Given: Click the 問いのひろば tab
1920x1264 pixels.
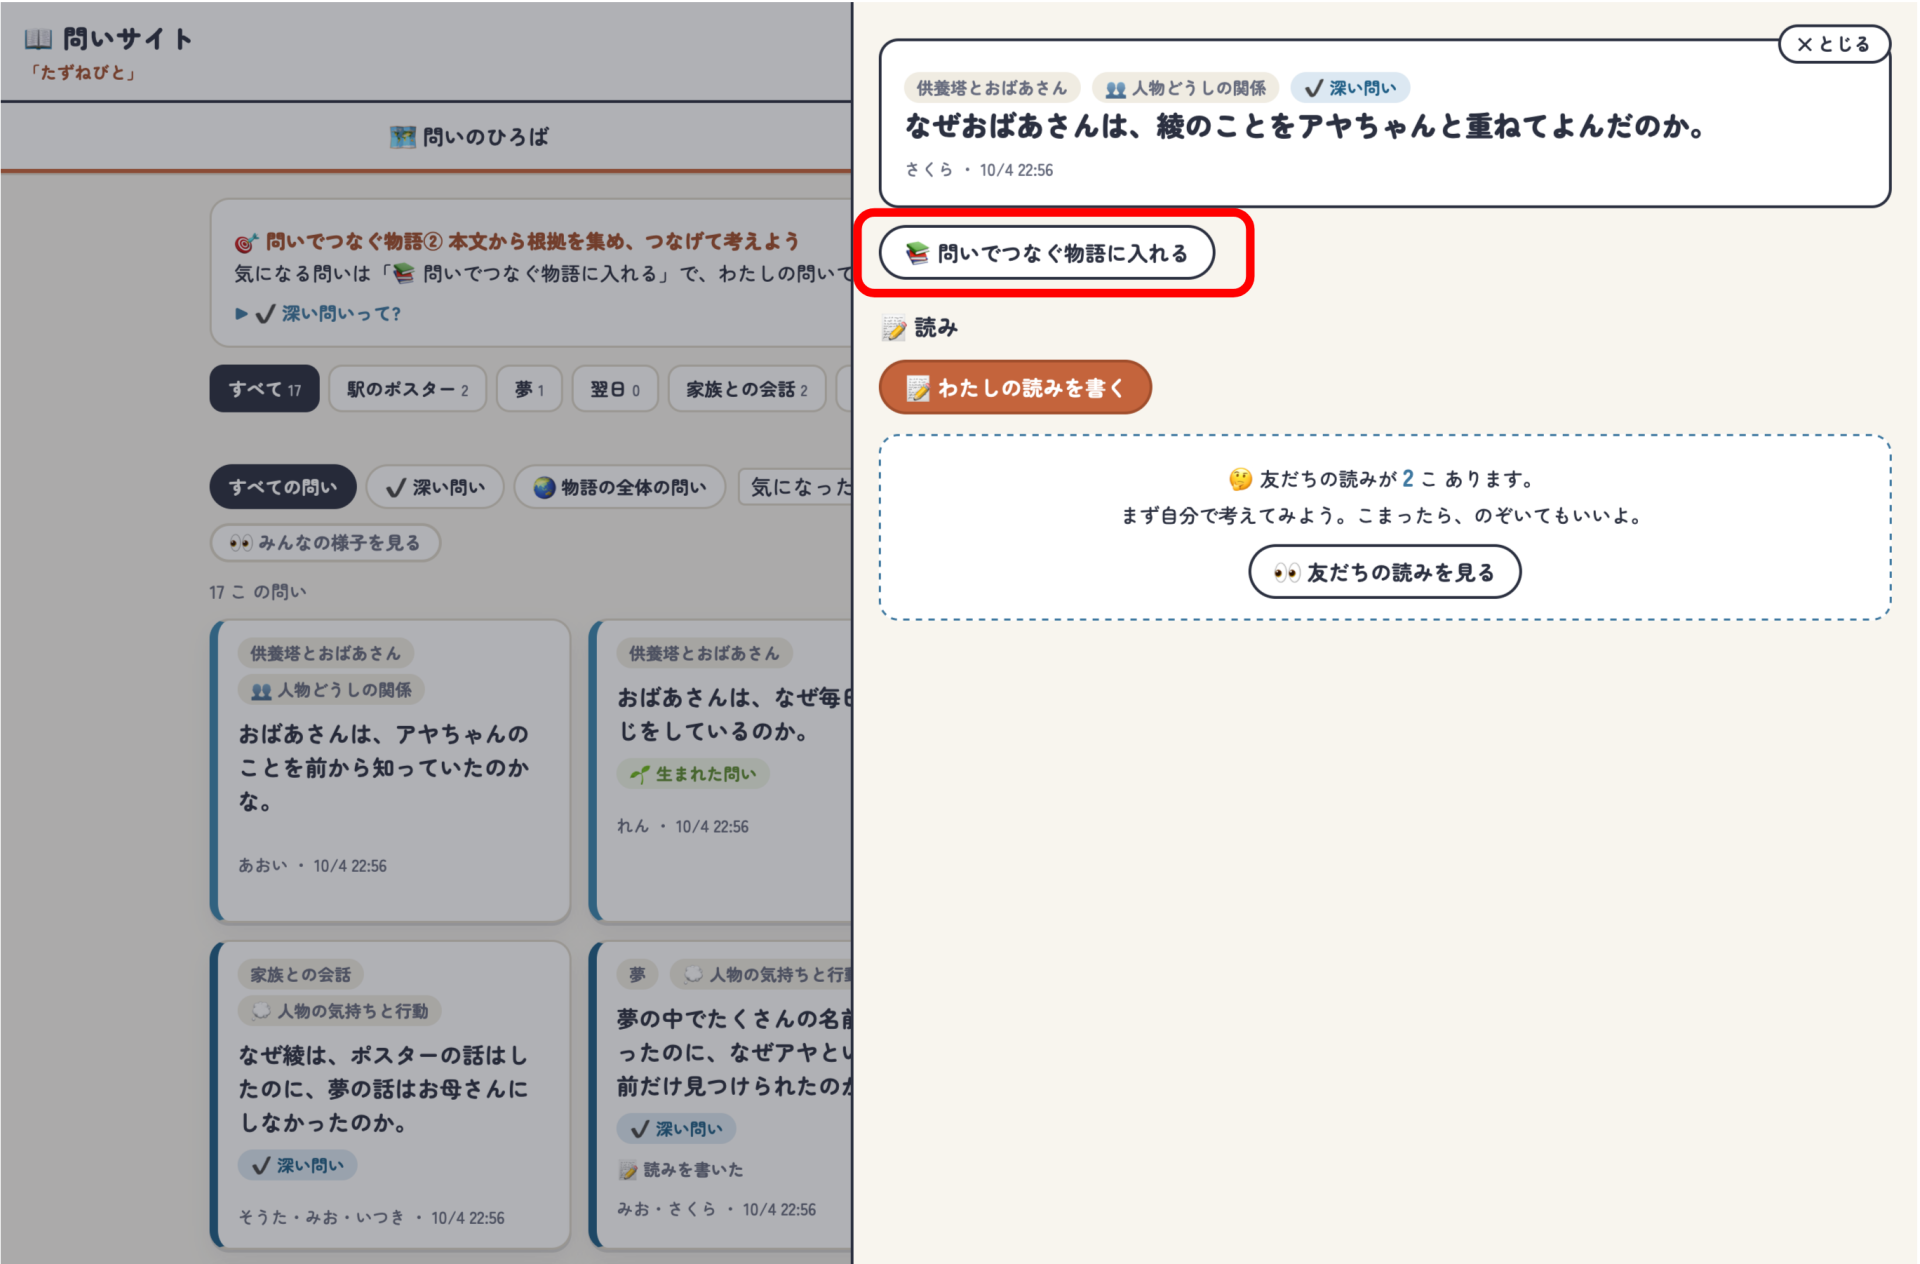Looking at the screenshot, I should (x=468, y=137).
